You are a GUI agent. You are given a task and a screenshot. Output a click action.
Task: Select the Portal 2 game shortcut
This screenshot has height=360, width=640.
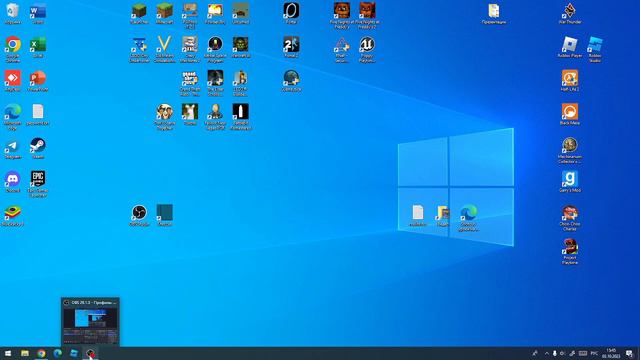(291, 47)
